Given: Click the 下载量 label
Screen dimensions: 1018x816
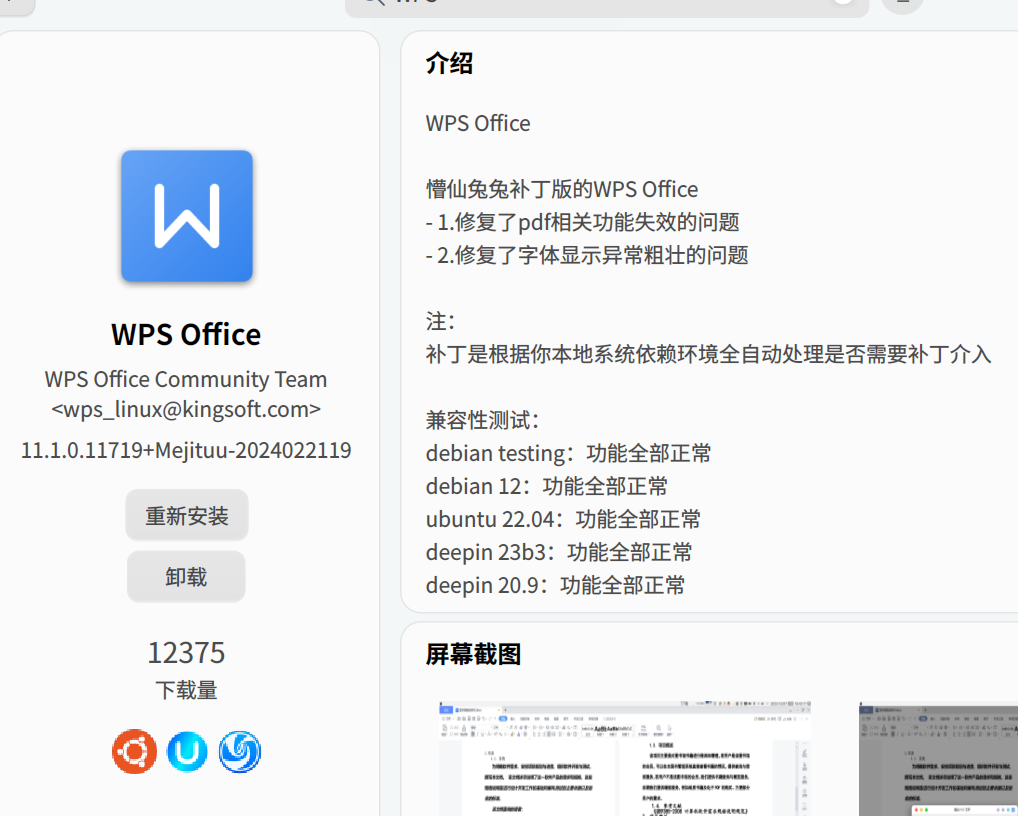Looking at the screenshot, I should pos(186,690).
